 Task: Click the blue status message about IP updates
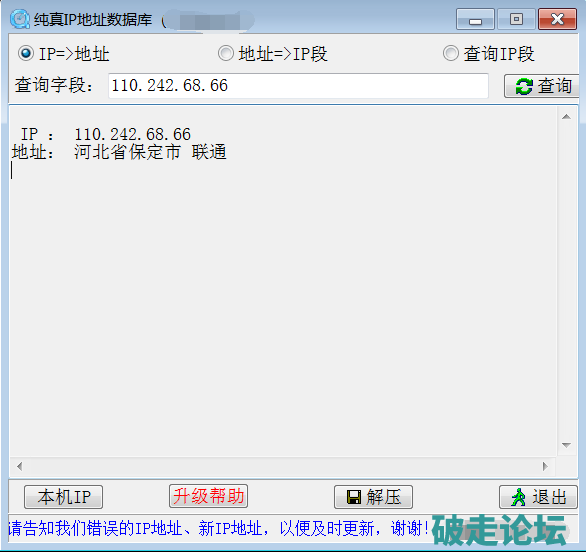click(218, 528)
